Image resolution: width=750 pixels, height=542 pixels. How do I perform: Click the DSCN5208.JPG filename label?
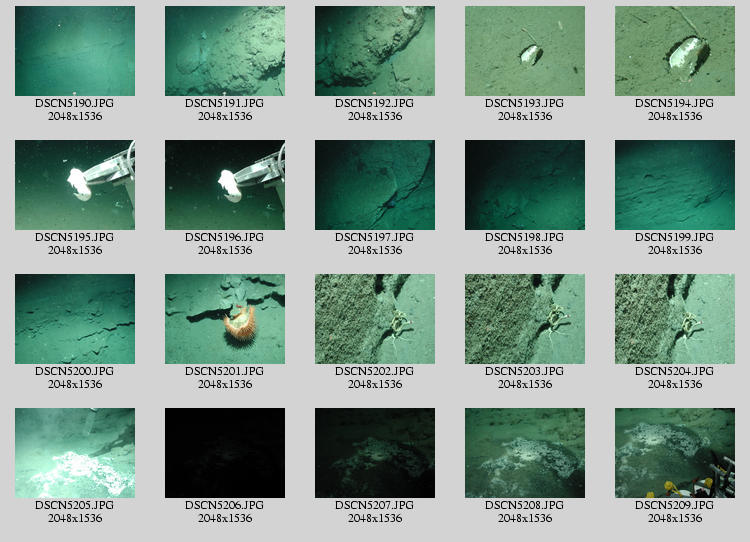[525, 505]
